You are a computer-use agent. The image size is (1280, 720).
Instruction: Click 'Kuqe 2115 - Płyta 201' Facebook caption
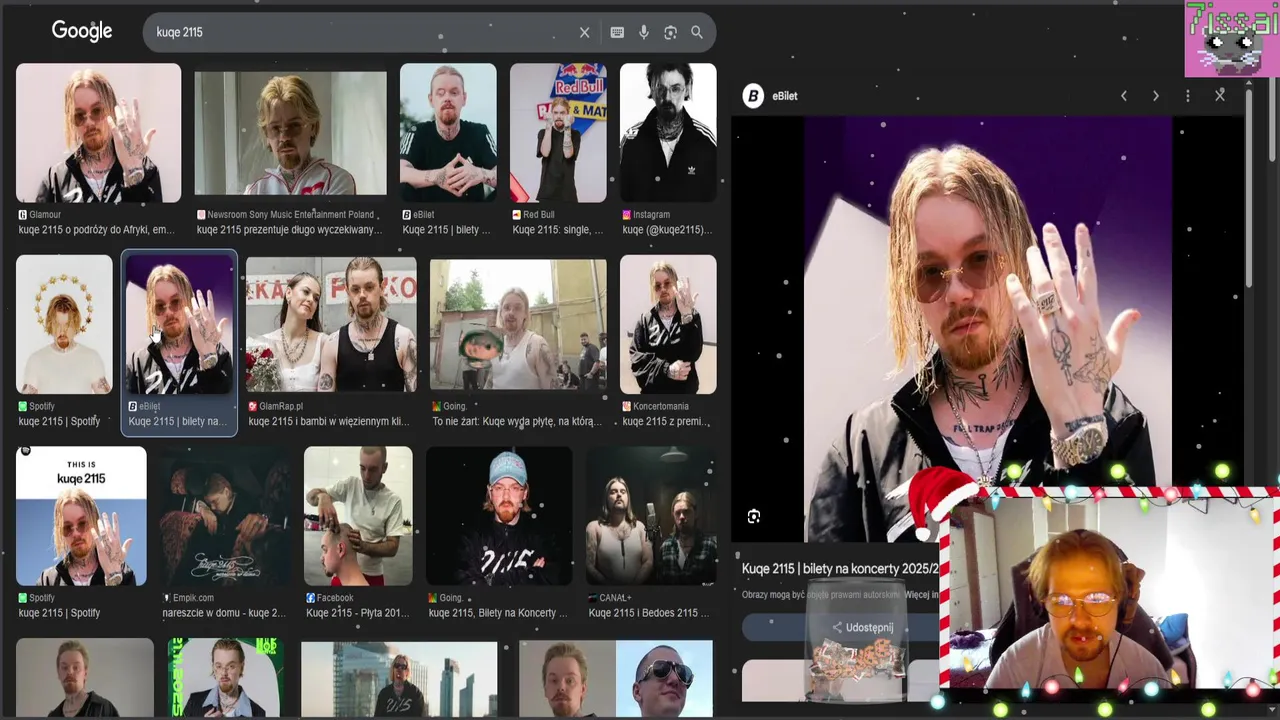click(358, 613)
